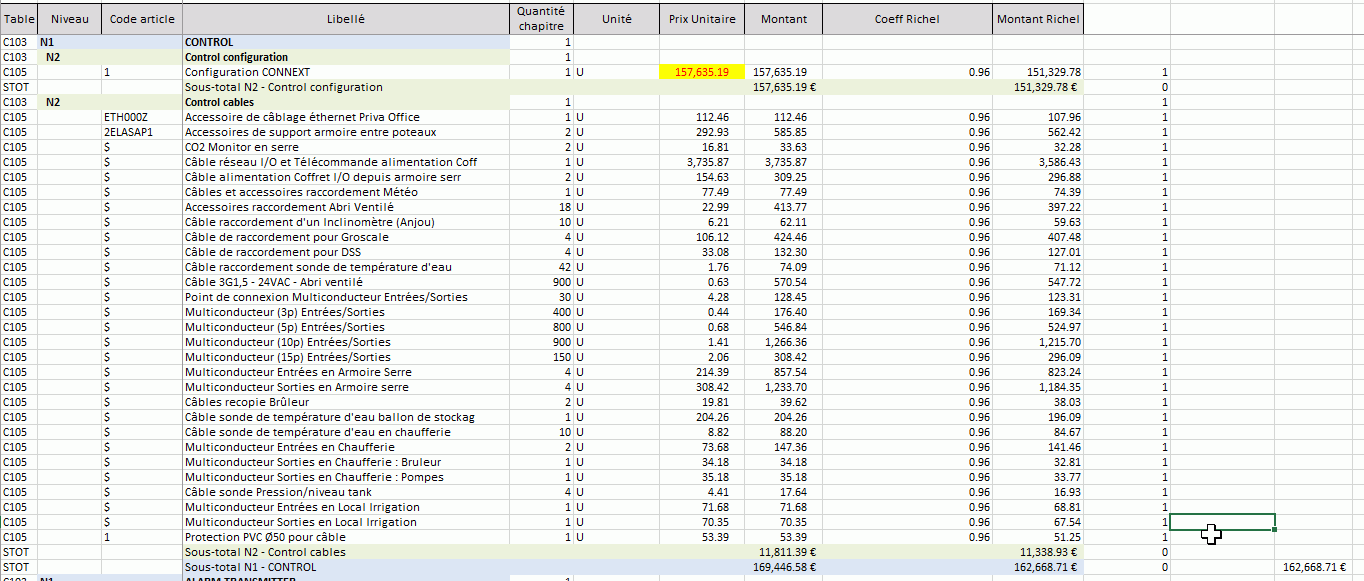Viewport: 1364px width, 581px height.
Task: Click the 'Protection PVC Ø50 pour câble' cell
Action: pos(265,537)
